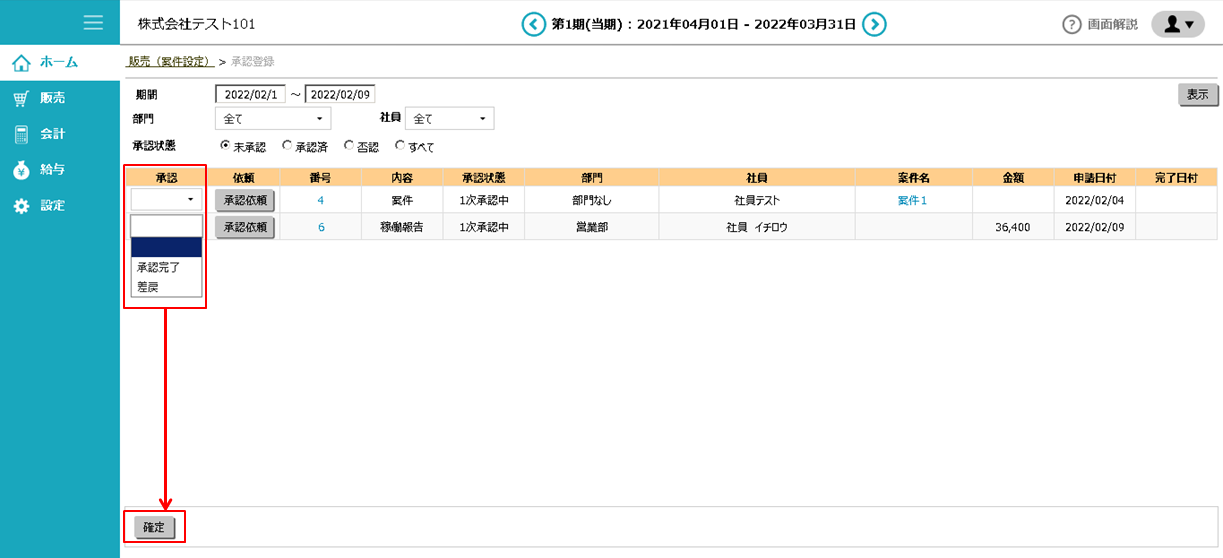The image size is (1223, 558).
Task: Choose 承認完了 from the open dropdown list
Action: coord(159,268)
